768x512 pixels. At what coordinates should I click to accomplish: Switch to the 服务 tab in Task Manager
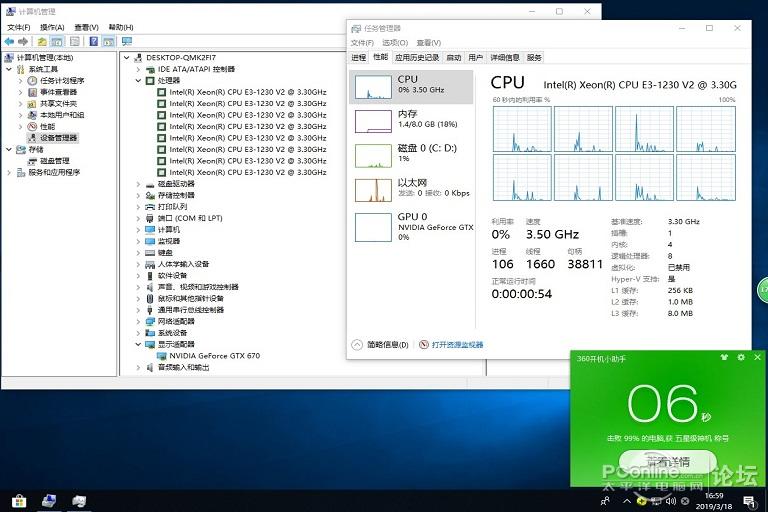tap(534, 57)
